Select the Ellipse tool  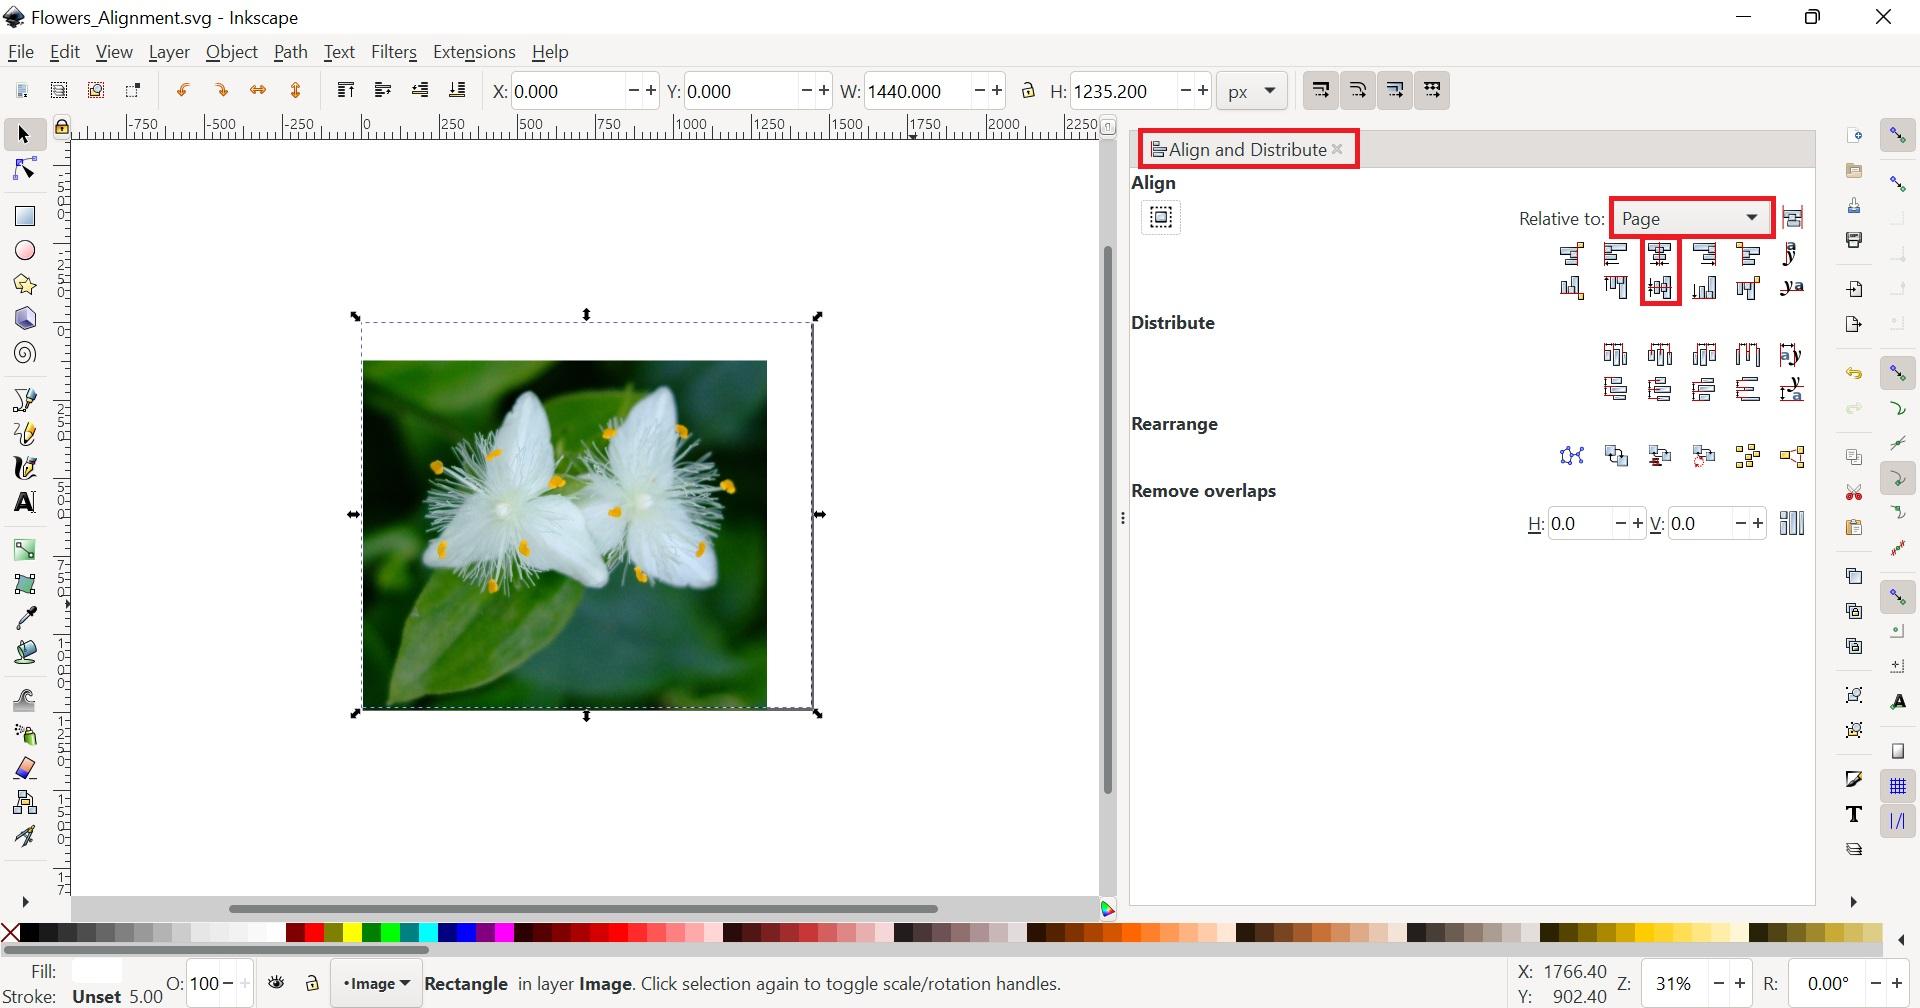25,250
